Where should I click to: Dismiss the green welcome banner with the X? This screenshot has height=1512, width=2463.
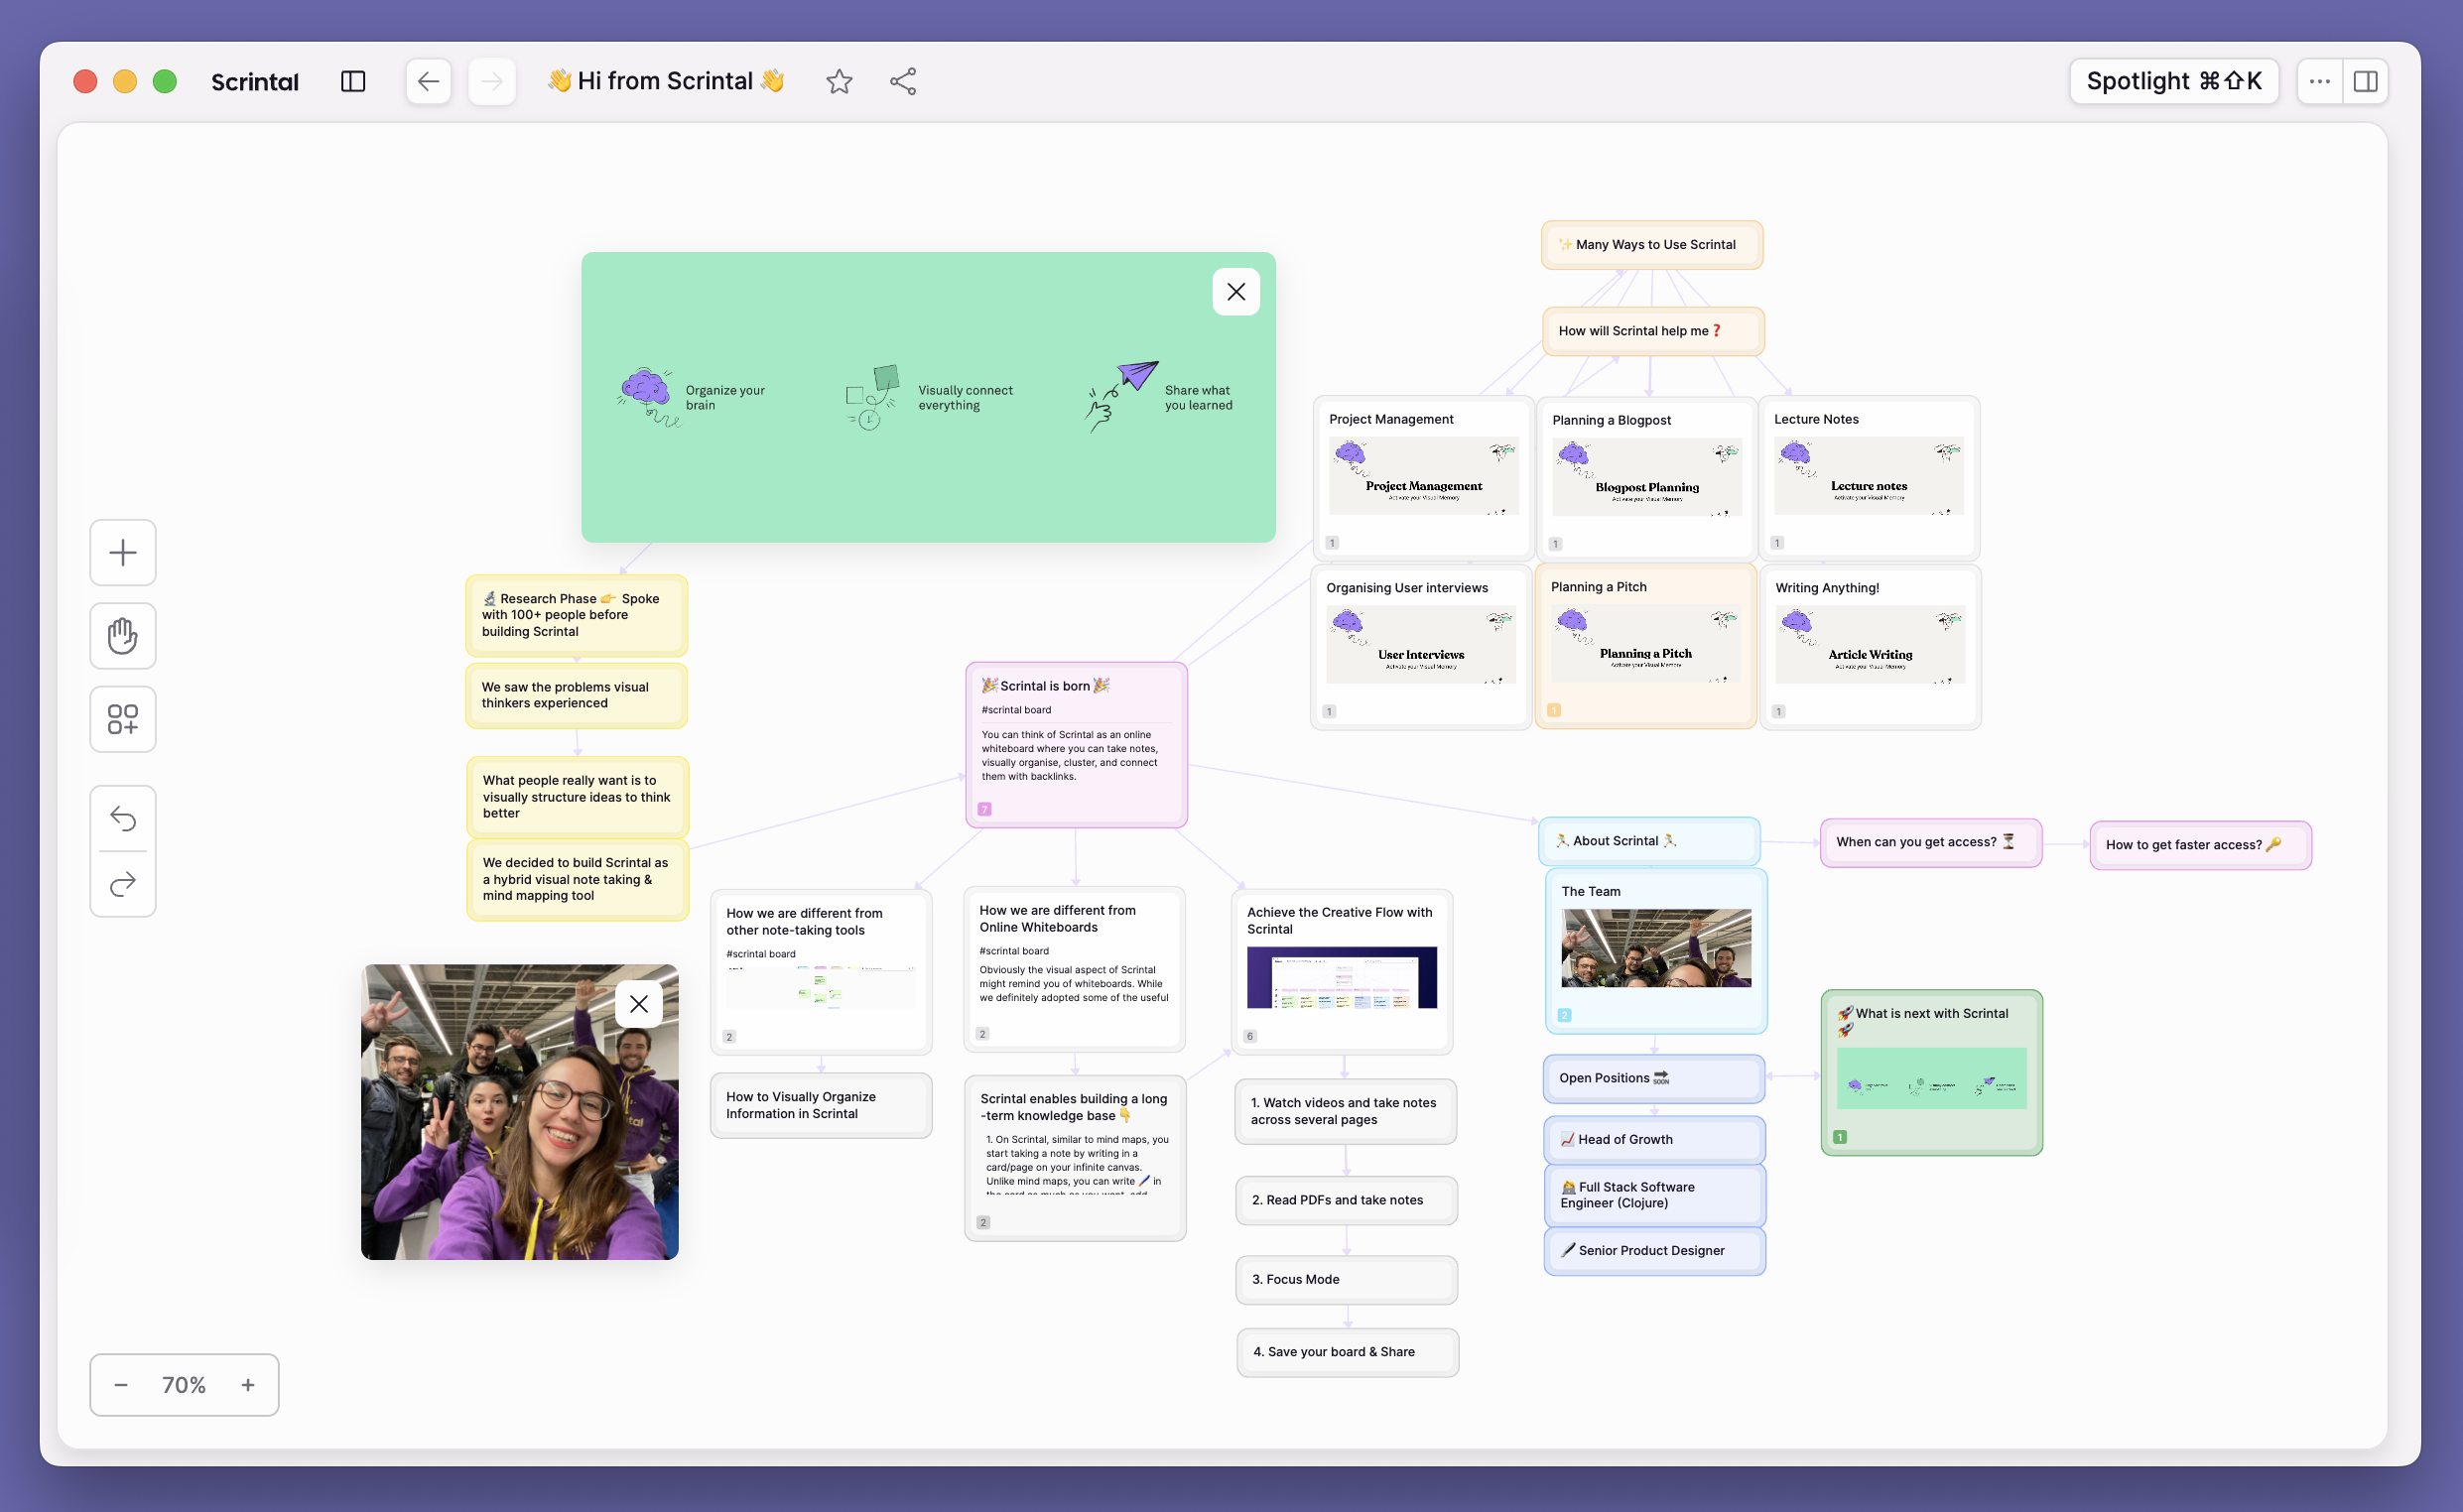pyautogui.click(x=1236, y=291)
